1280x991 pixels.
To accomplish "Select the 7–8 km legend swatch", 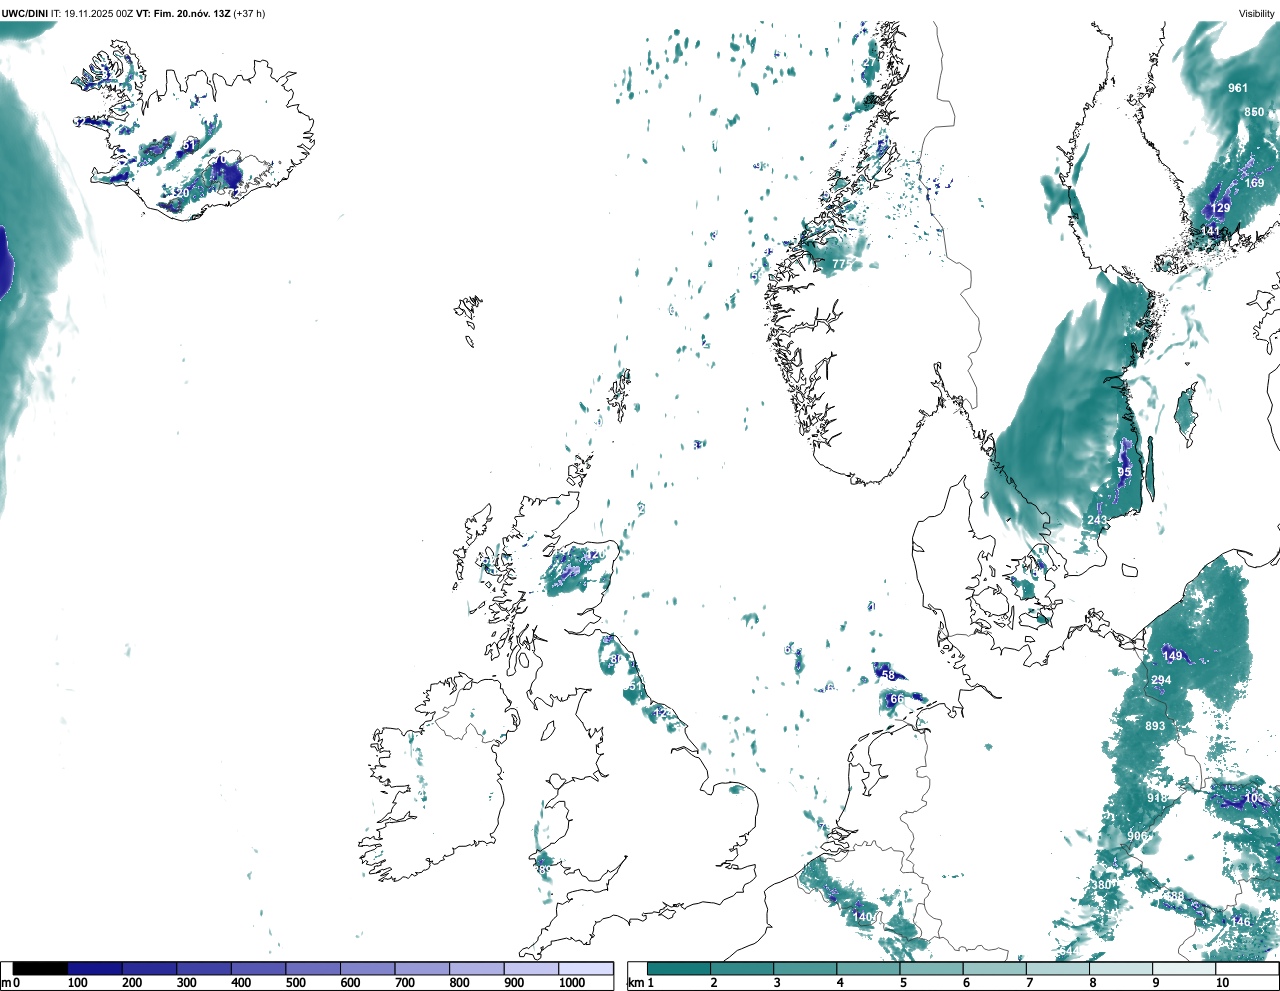I will tap(1058, 968).
